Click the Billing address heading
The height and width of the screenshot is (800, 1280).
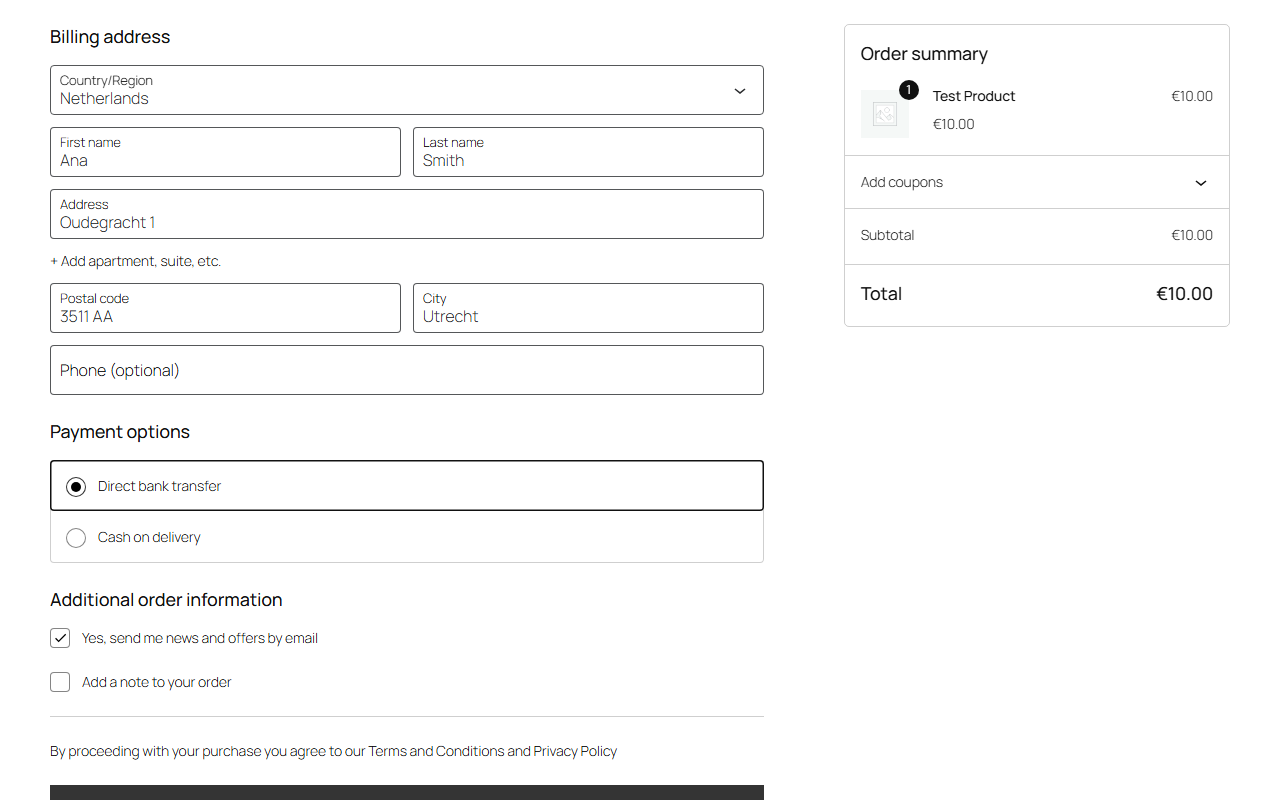coord(110,37)
